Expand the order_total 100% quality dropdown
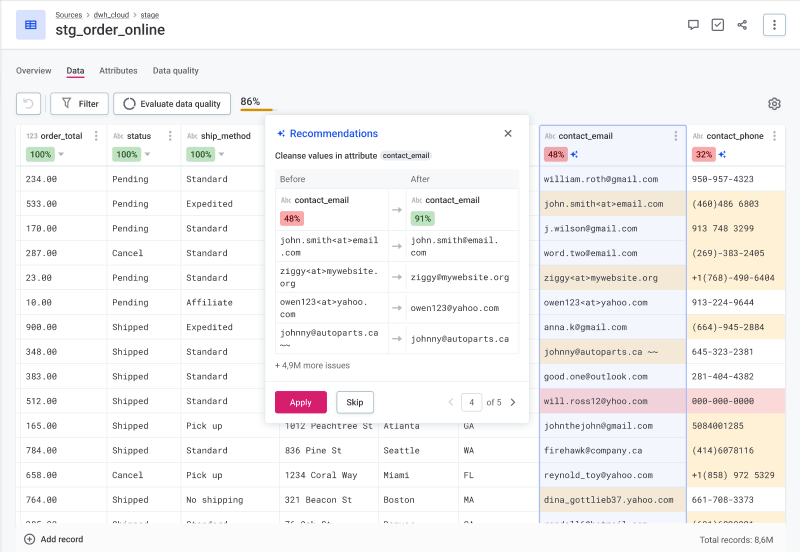 click(61, 155)
